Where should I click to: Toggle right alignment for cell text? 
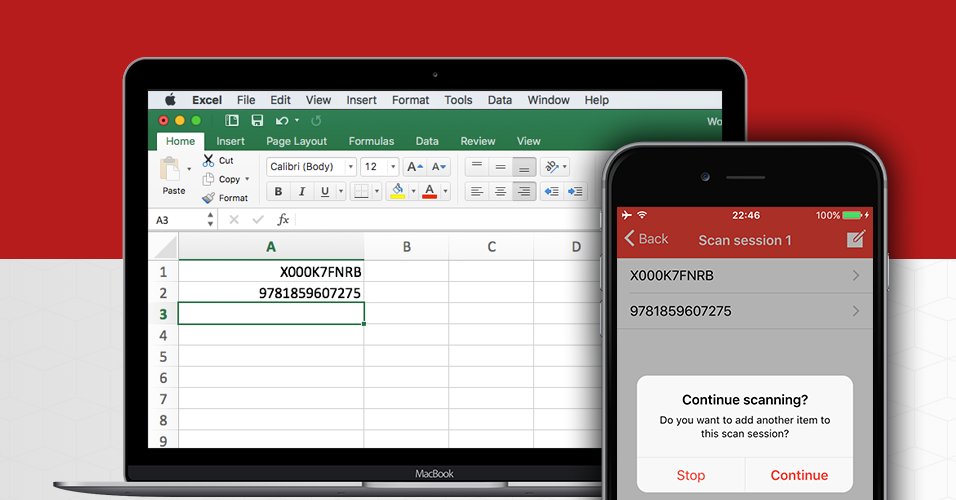point(524,191)
